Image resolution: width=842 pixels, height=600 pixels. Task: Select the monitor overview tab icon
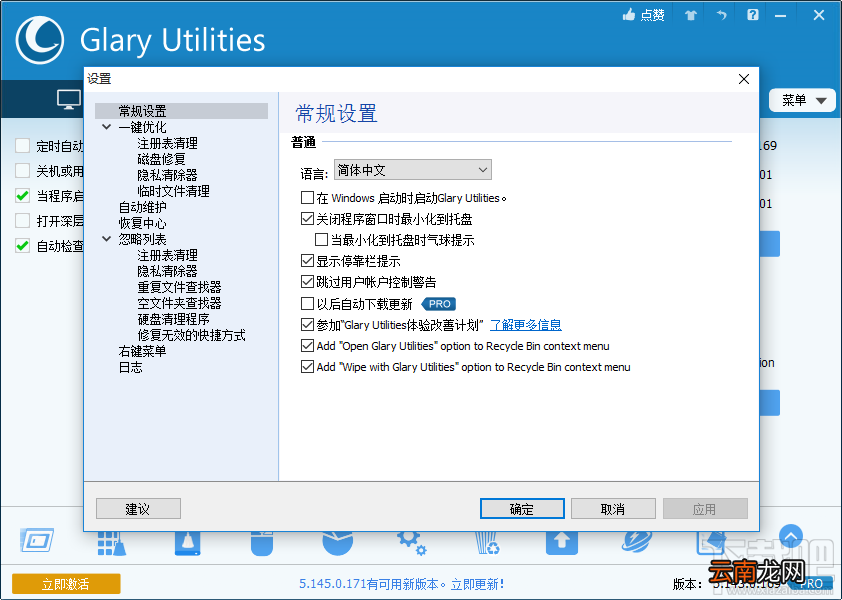click(x=69, y=100)
